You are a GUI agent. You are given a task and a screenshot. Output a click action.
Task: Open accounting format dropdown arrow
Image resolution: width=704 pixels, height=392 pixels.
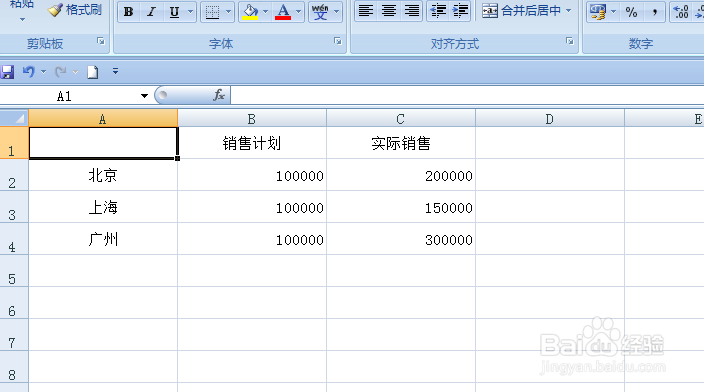(614, 12)
